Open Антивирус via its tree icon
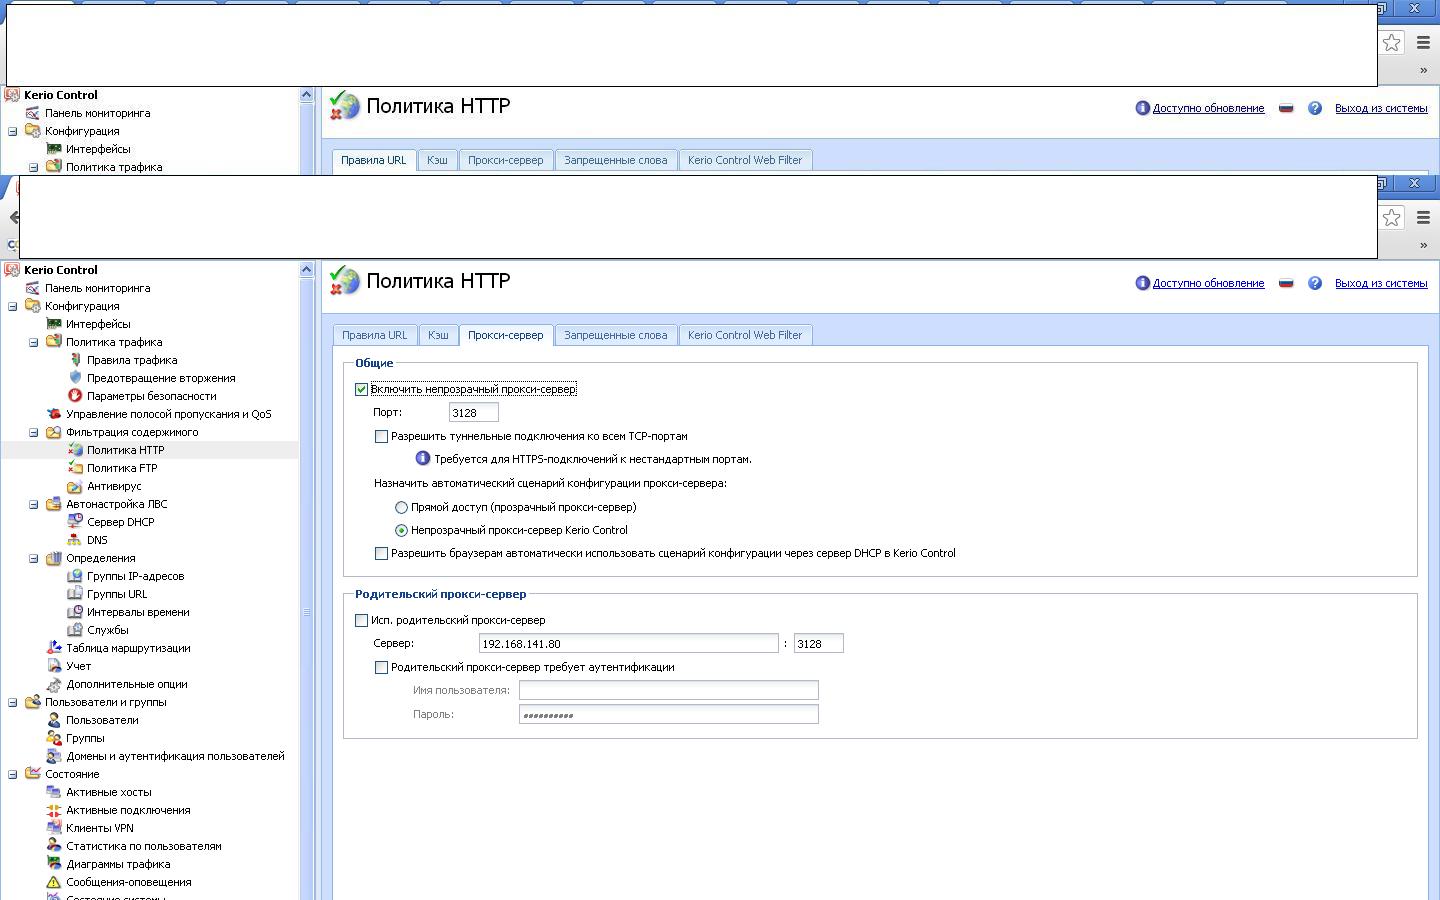Image resolution: width=1440 pixels, height=900 pixels. coord(75,486)
